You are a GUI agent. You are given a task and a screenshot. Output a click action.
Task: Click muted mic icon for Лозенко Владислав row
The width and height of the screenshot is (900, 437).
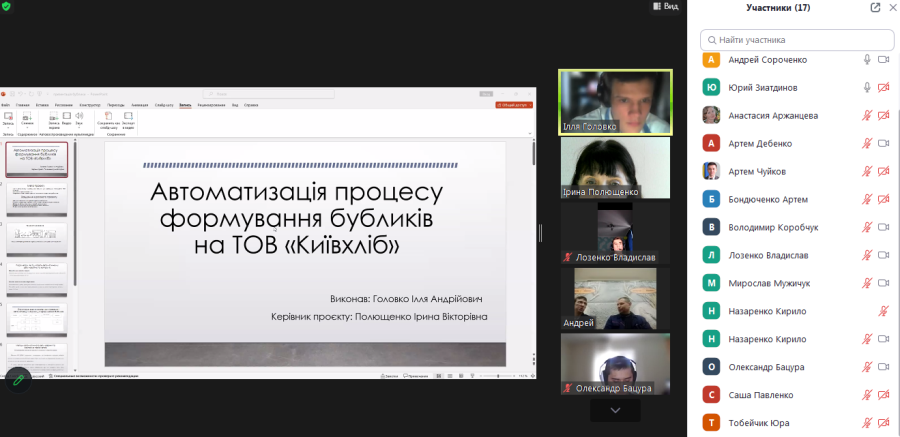coord(867,255)
